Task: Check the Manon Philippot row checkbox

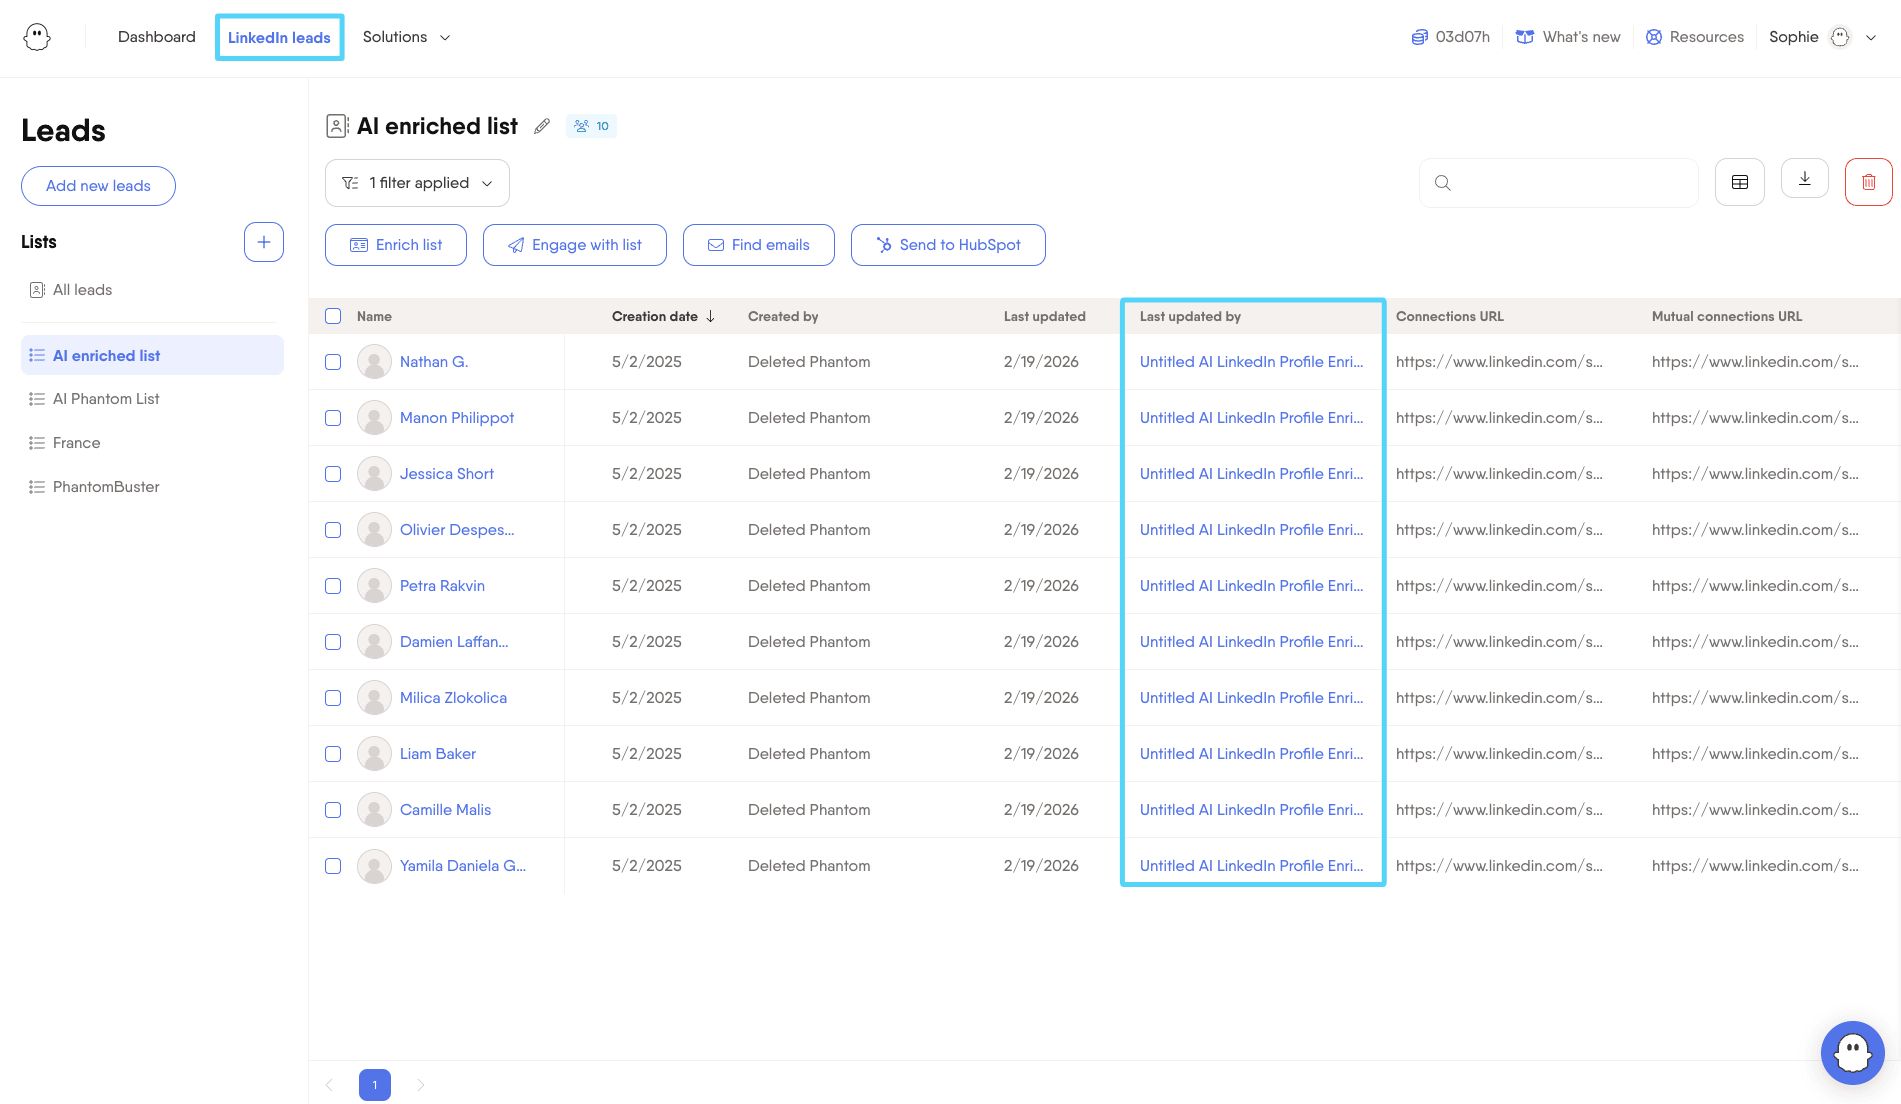Action: click(333, 418)
